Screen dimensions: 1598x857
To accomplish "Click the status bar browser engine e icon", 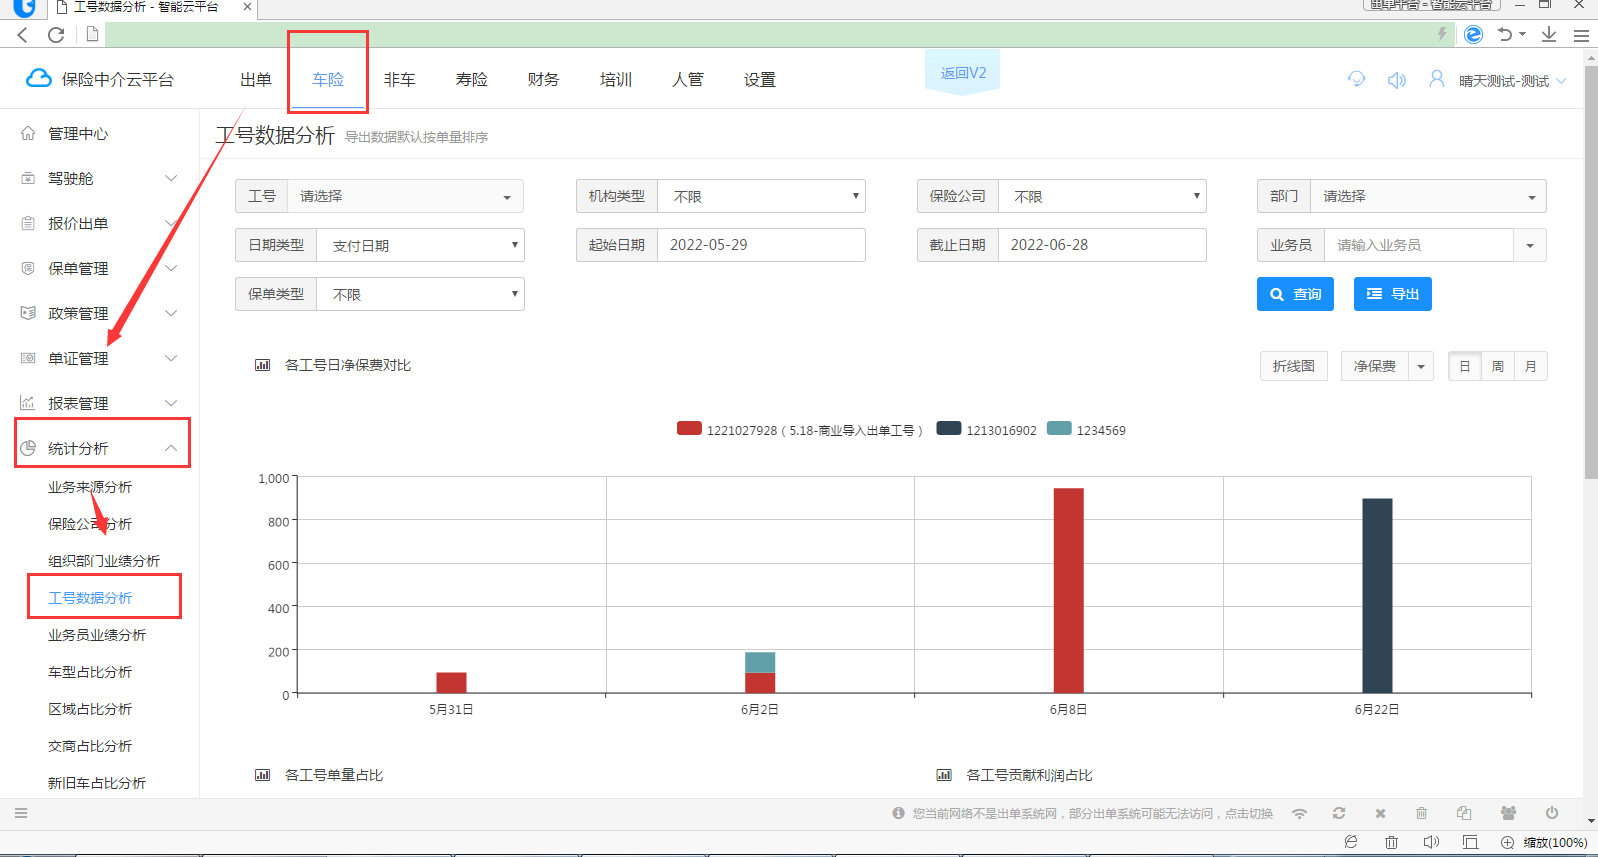I will click(1351, 842).
